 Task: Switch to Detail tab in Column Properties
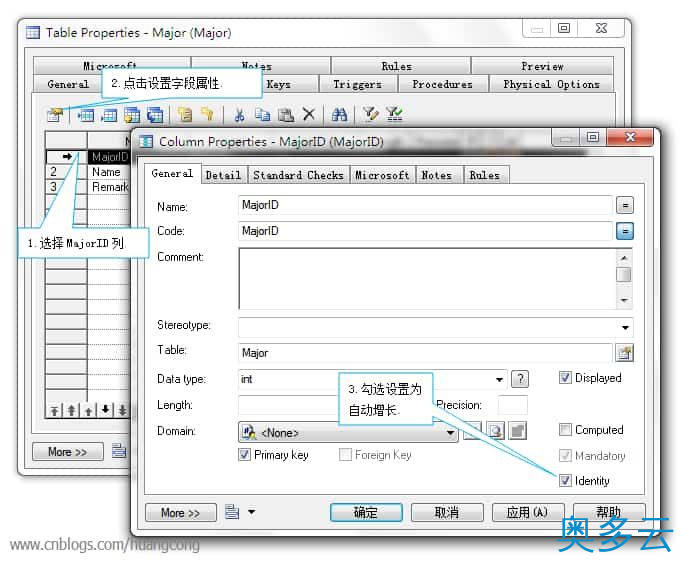coord(223,175)
